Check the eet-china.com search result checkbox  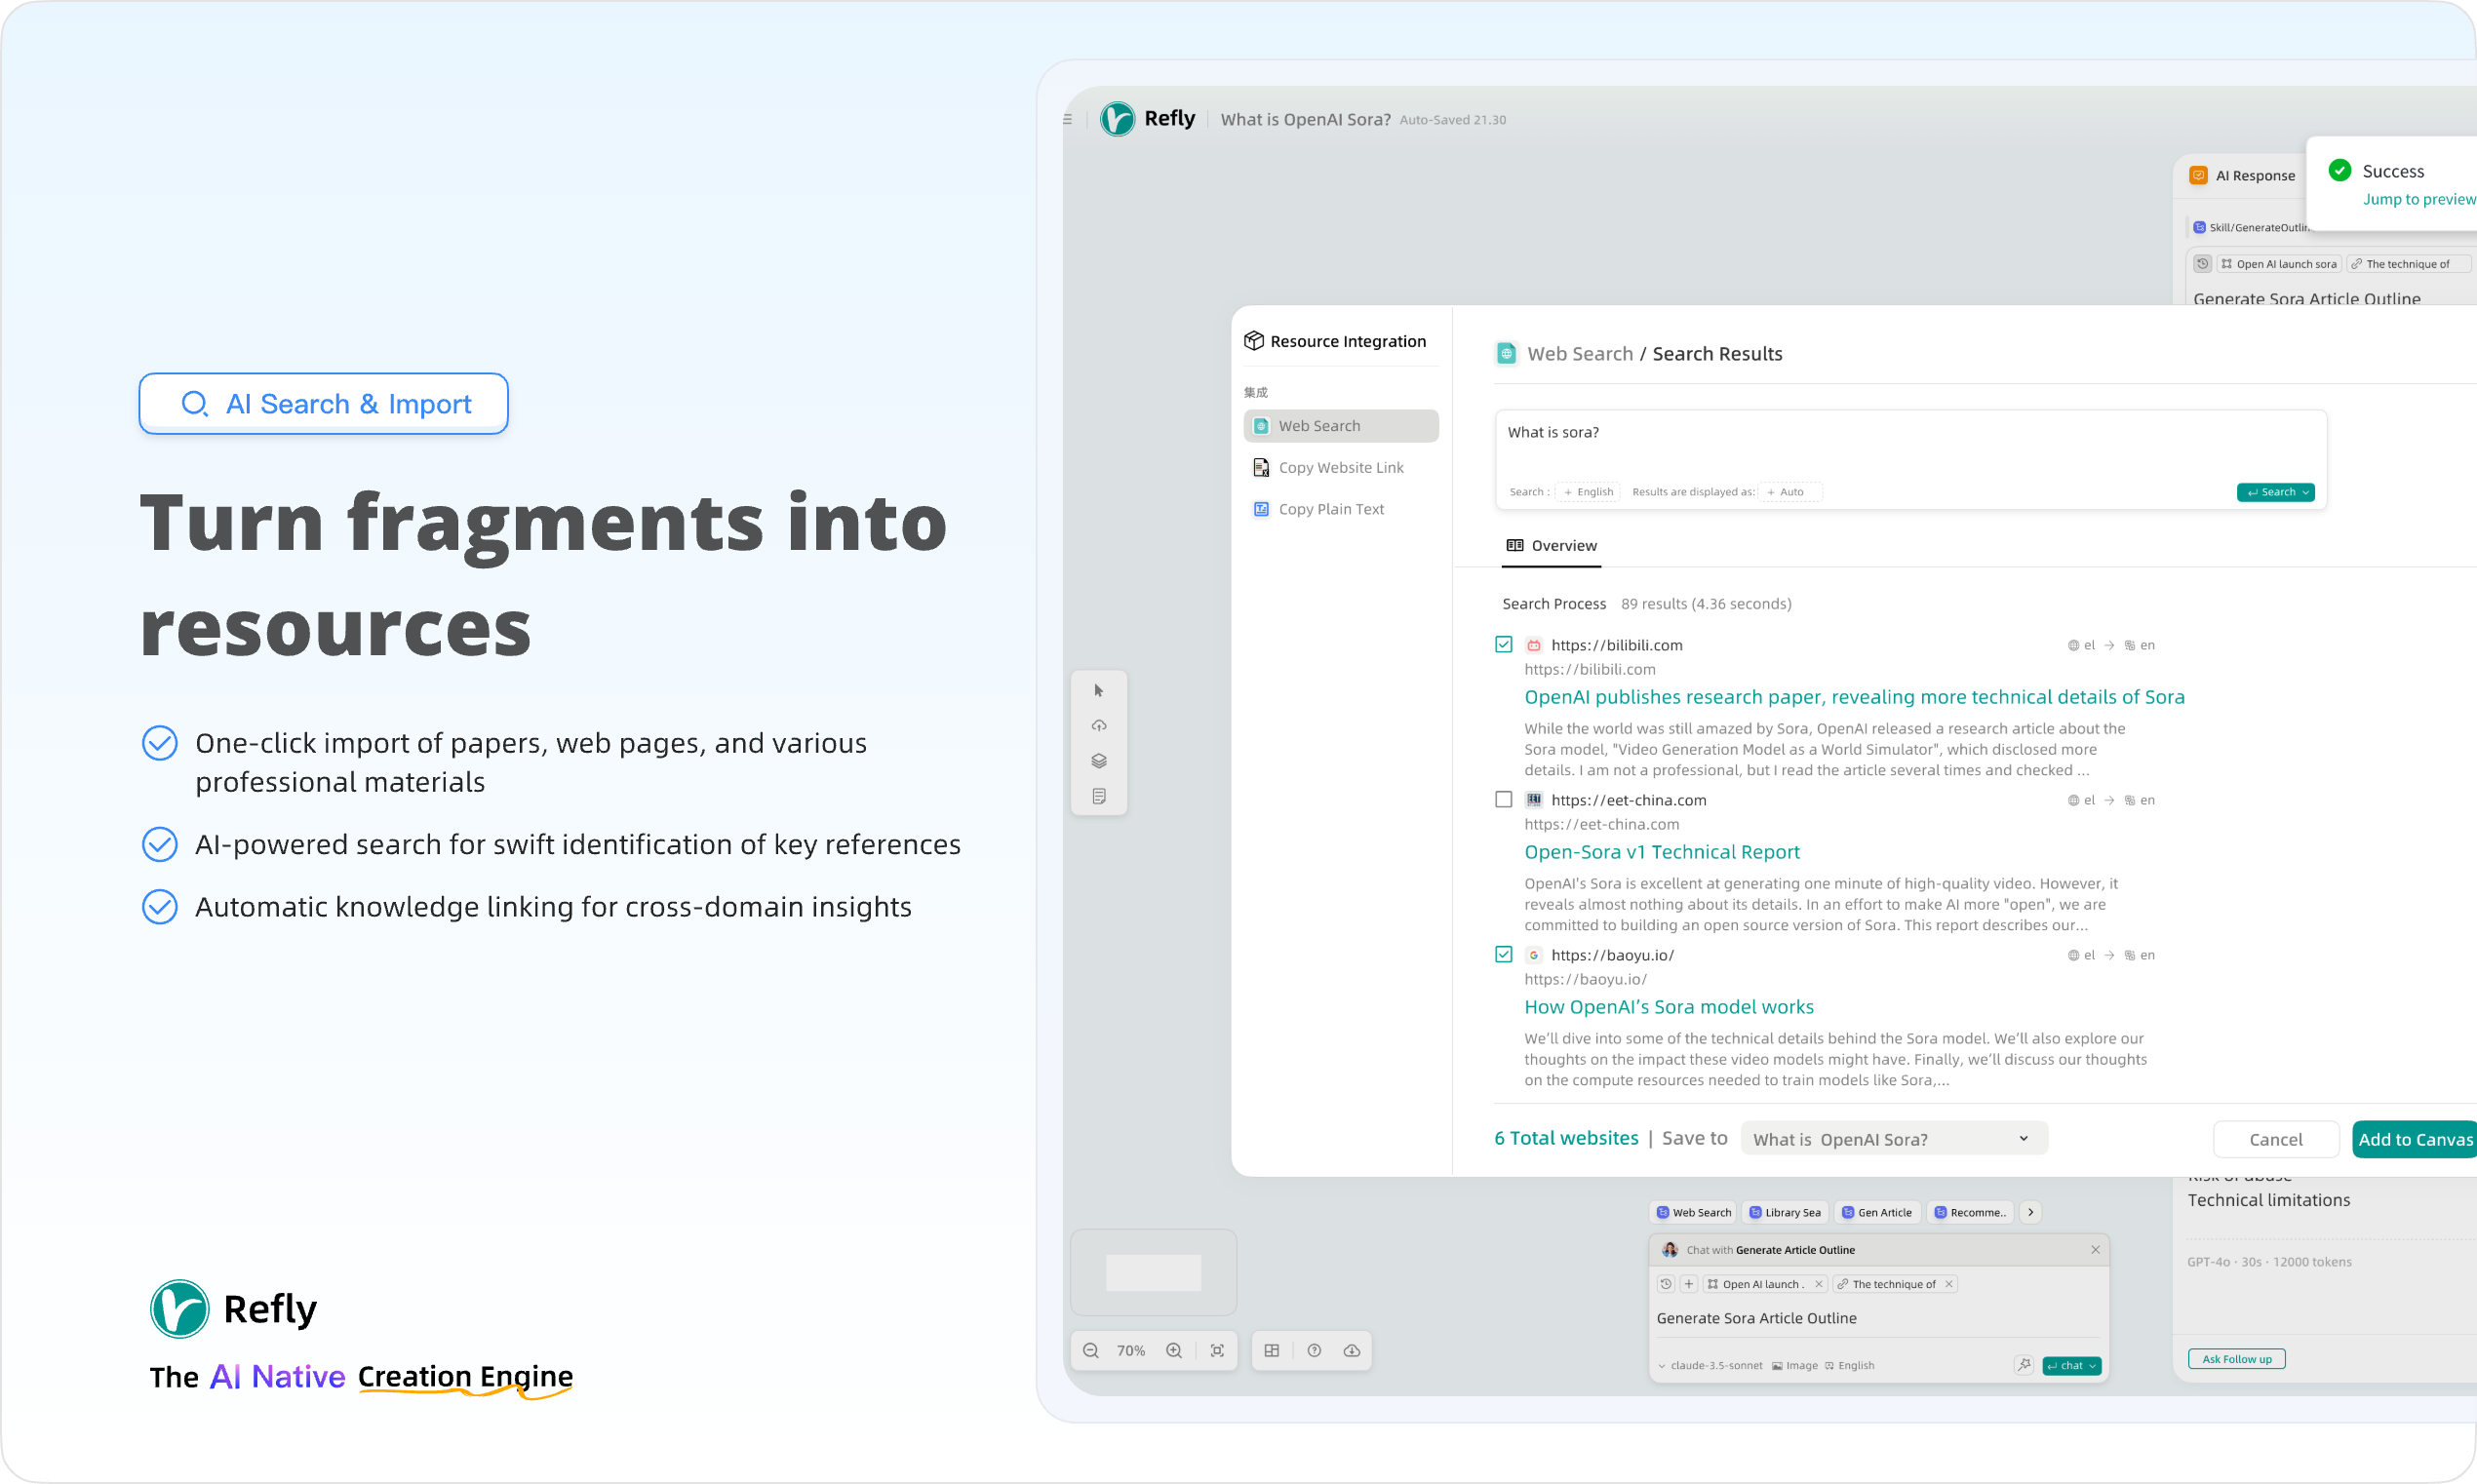coord(1503,800)
